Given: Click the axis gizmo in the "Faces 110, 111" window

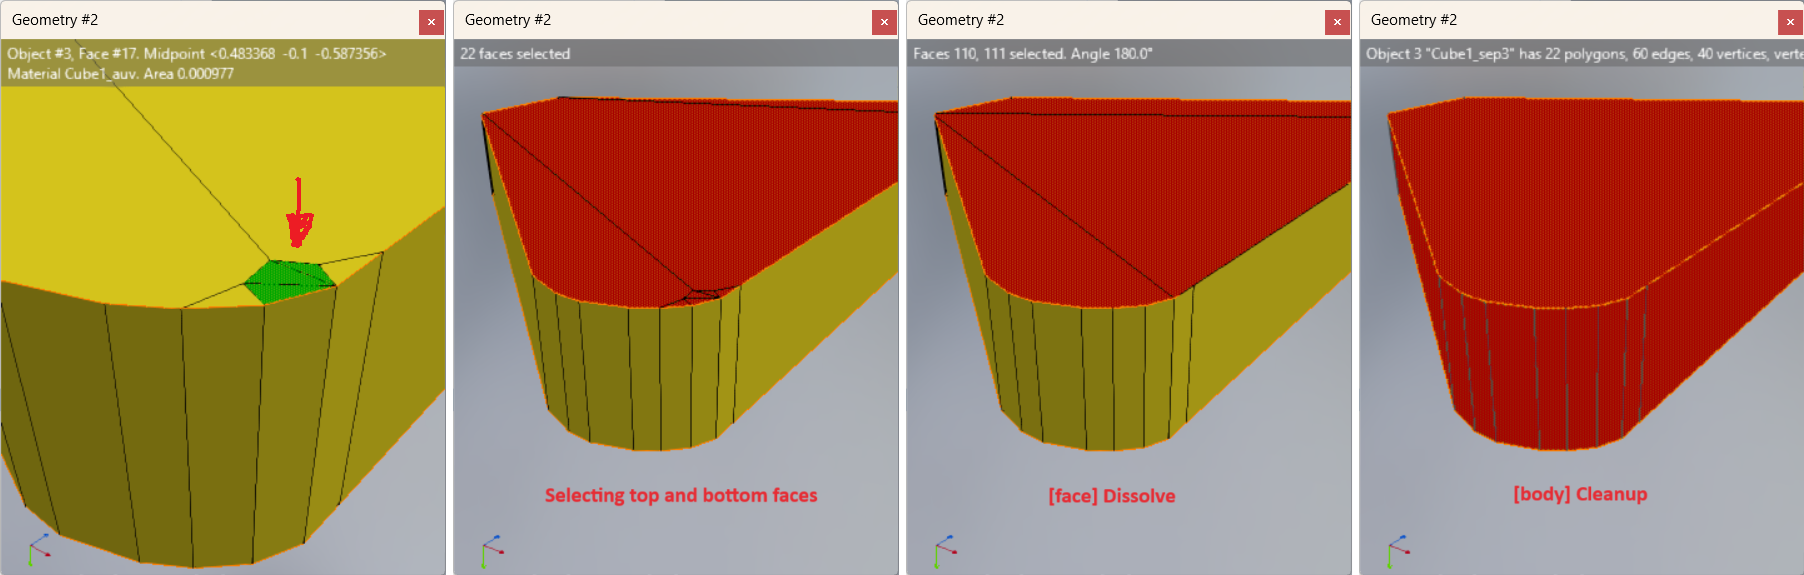Looking at the screenshot, I should tap(945, 549).
